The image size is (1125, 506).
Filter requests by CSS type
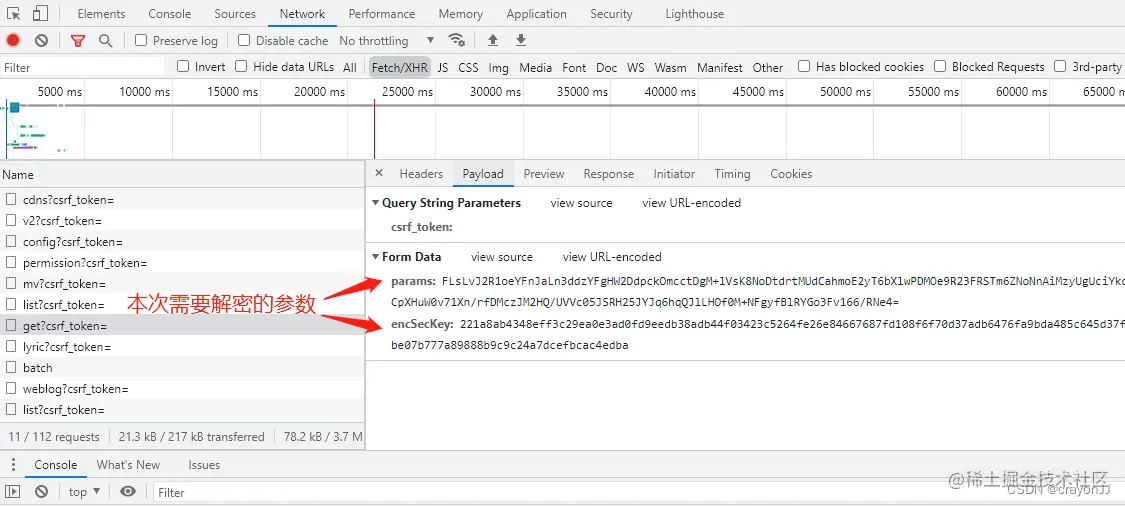pyautogui.click(x=469, y=67)
